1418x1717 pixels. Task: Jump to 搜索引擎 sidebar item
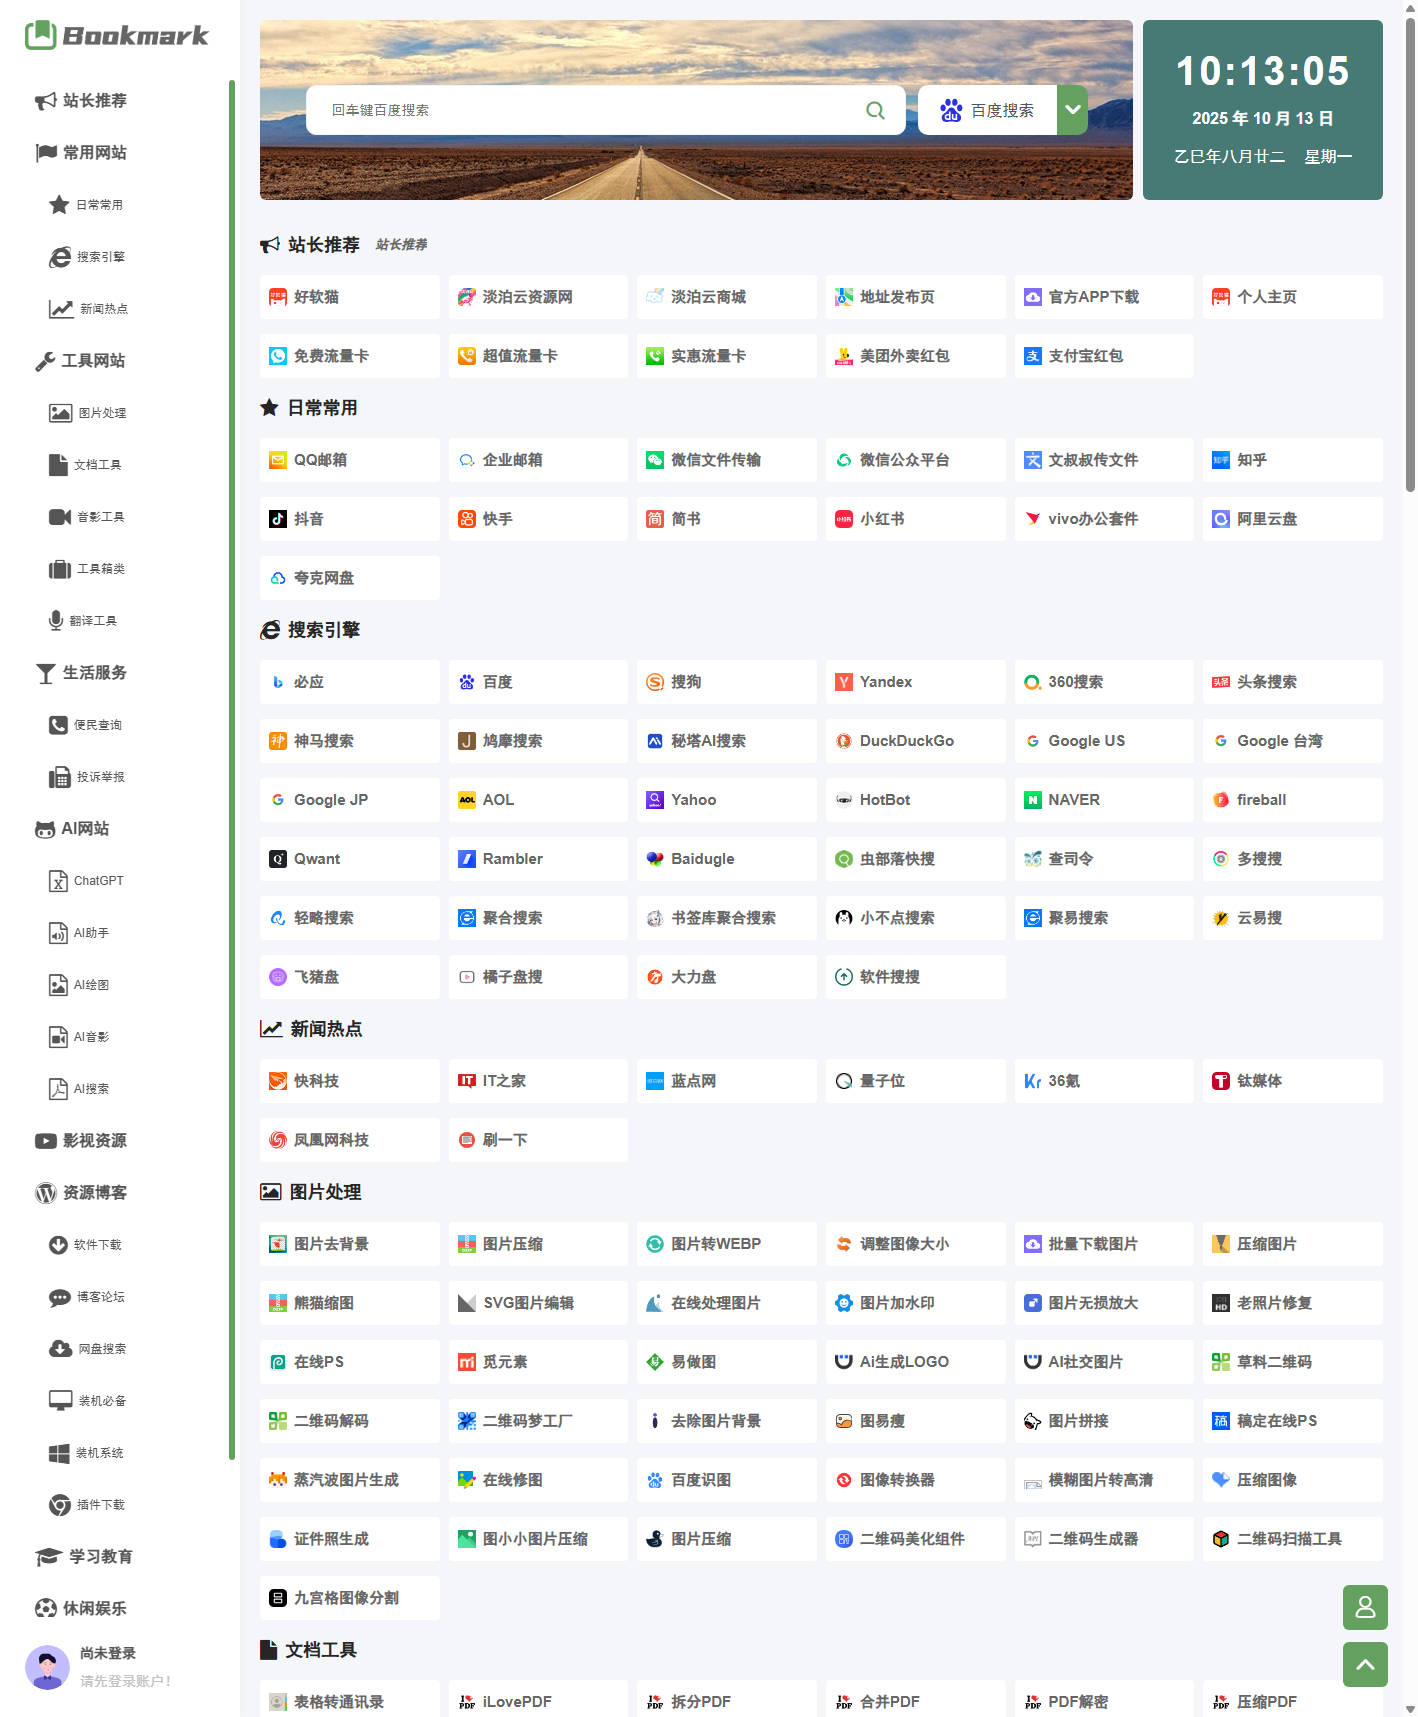pyautogui.click(x=87, y=256)
